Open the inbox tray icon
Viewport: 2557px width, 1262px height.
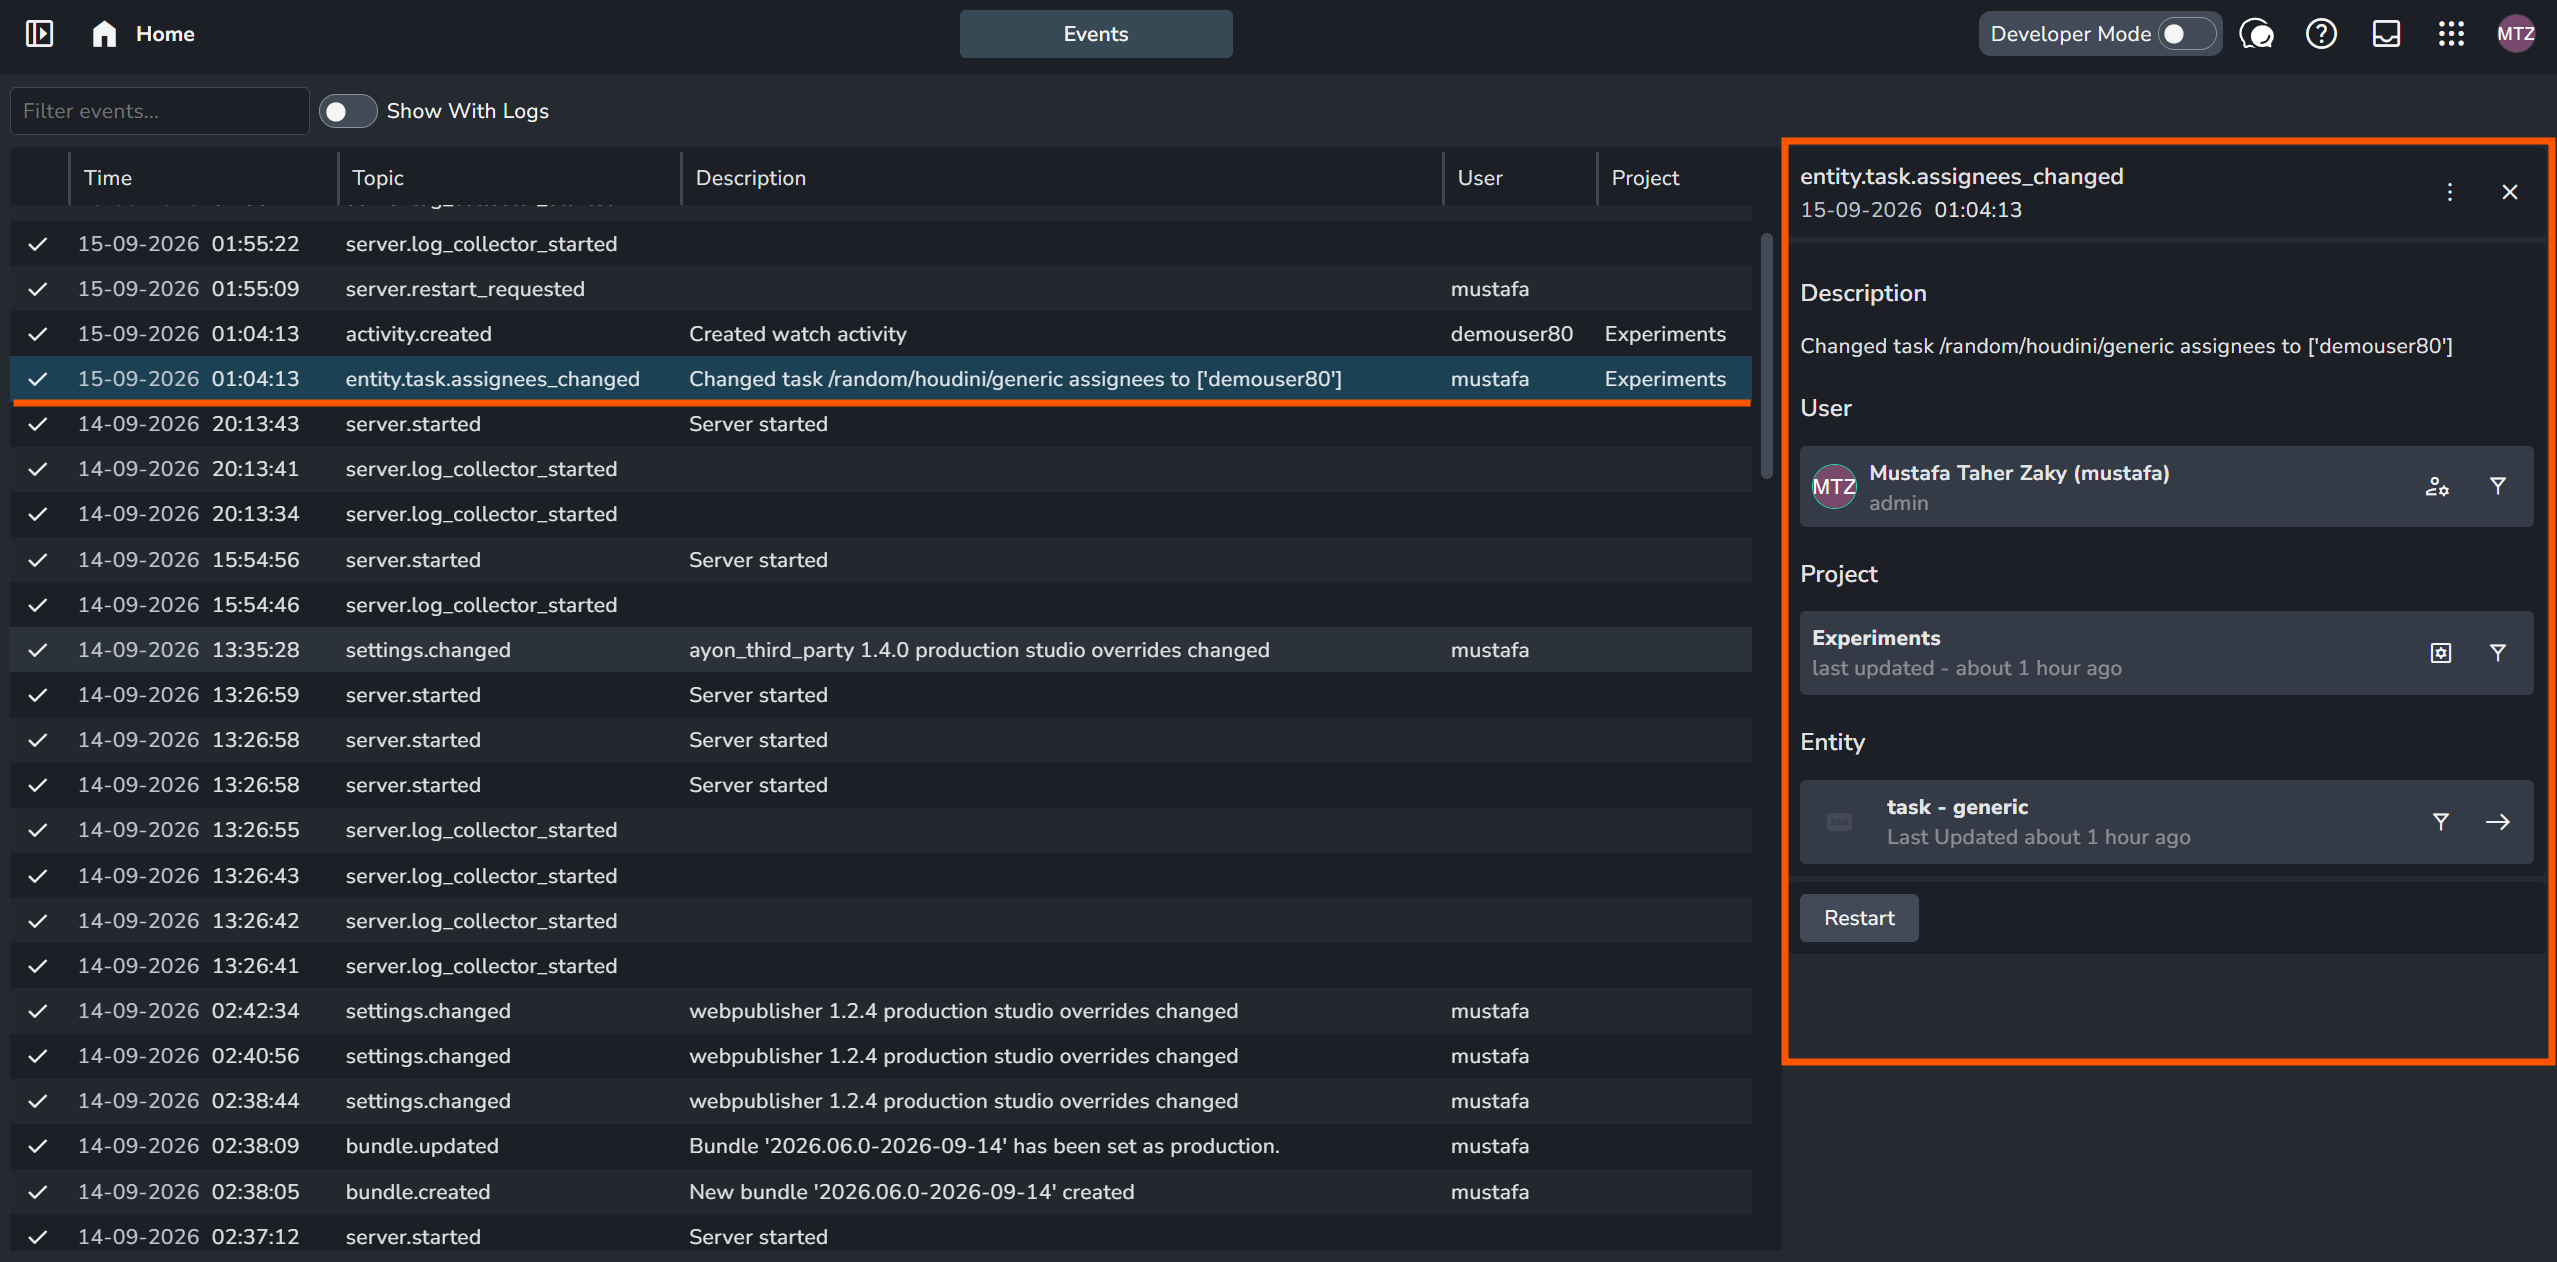2386,34
